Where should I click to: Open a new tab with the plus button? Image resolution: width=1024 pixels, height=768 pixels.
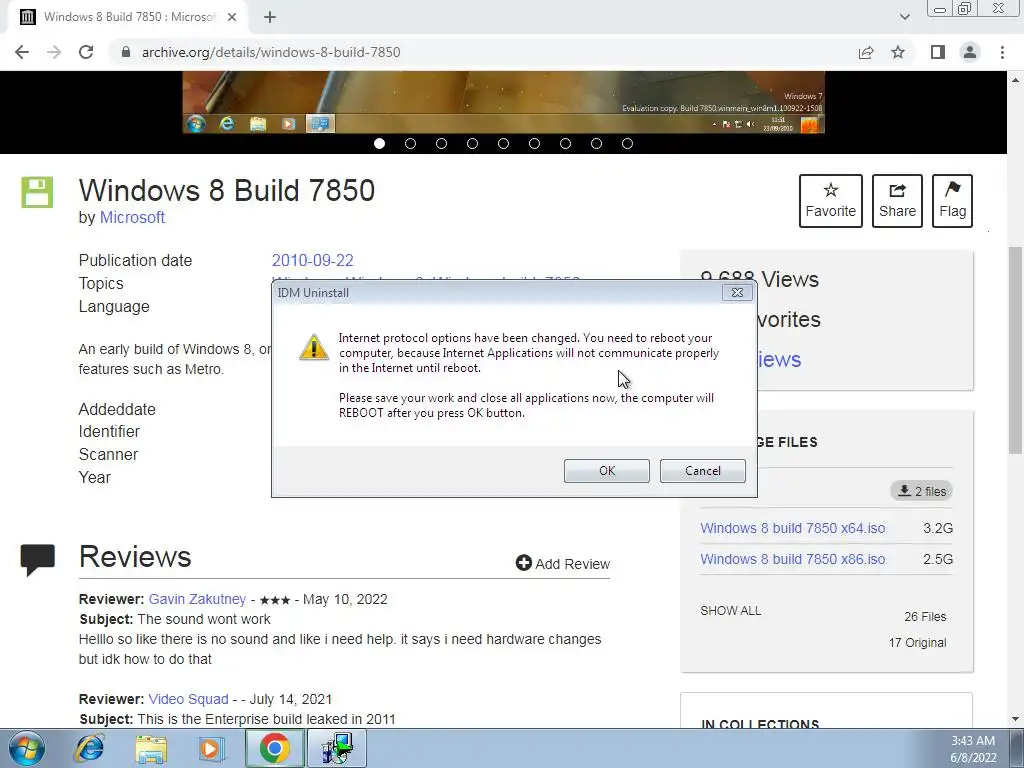pyautogui.click(x=270, y=17)
